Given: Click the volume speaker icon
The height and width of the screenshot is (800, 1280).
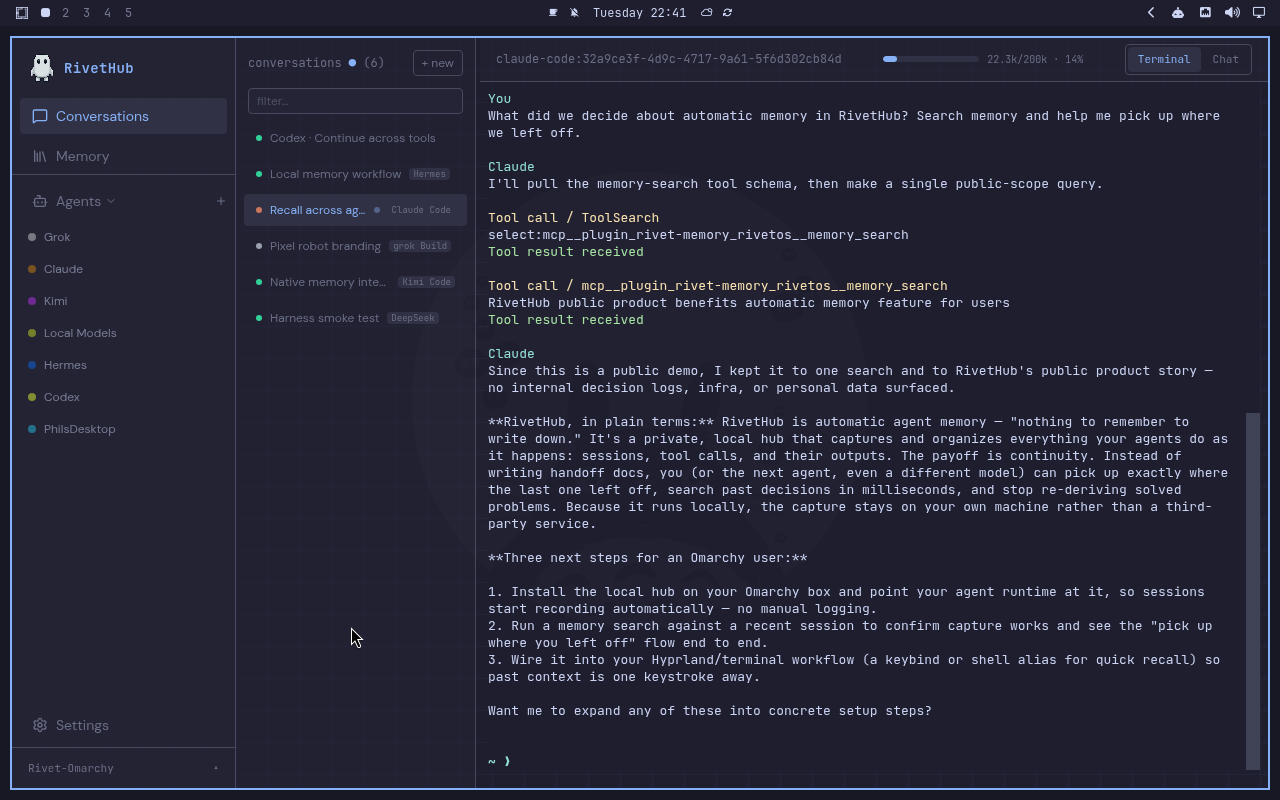Looking at the screenshot, I should coord(1232,13).
